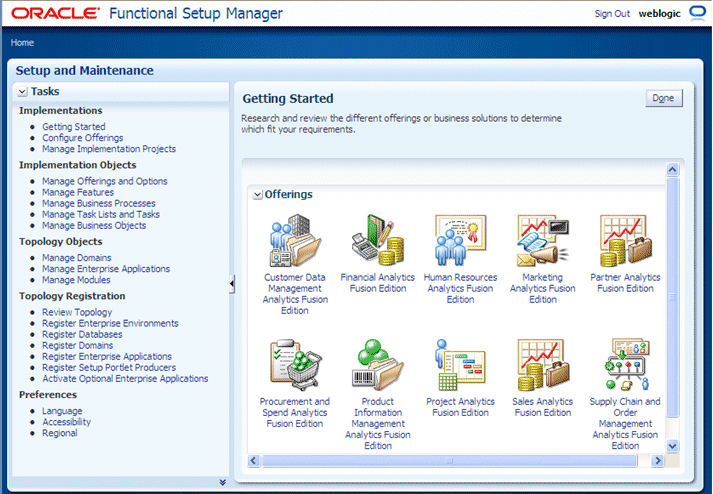Open the Supply Chain and Order Management icon
This screenshot has height=494, width=713.
click(x=625, y=365)
